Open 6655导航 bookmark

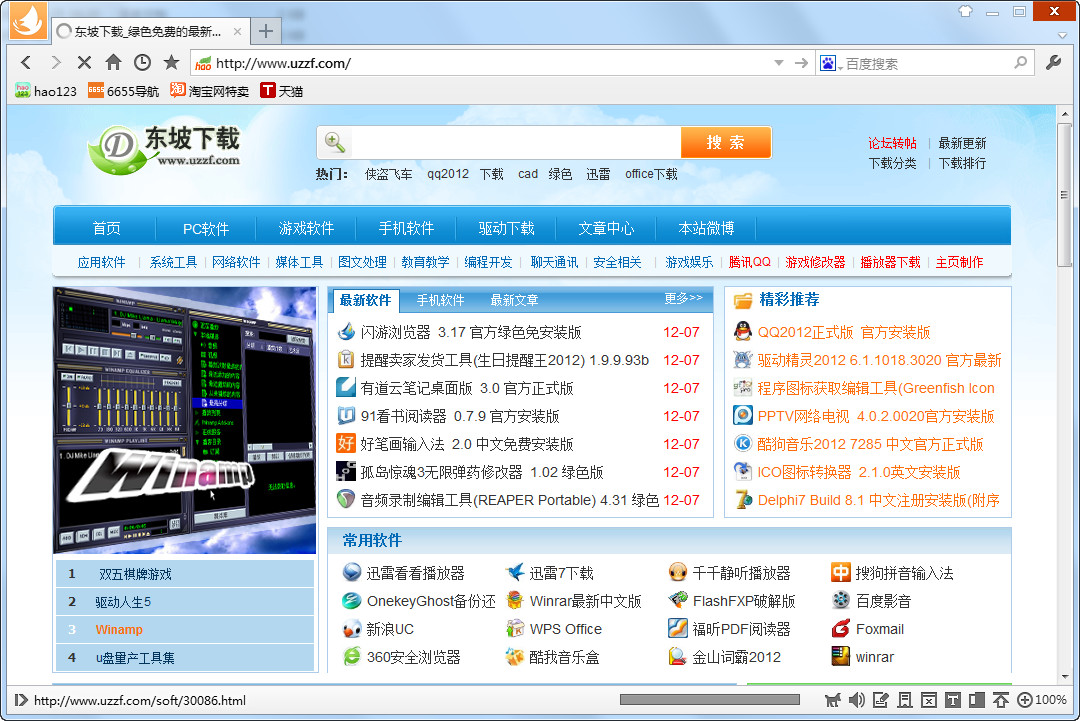tap(123, 91)
